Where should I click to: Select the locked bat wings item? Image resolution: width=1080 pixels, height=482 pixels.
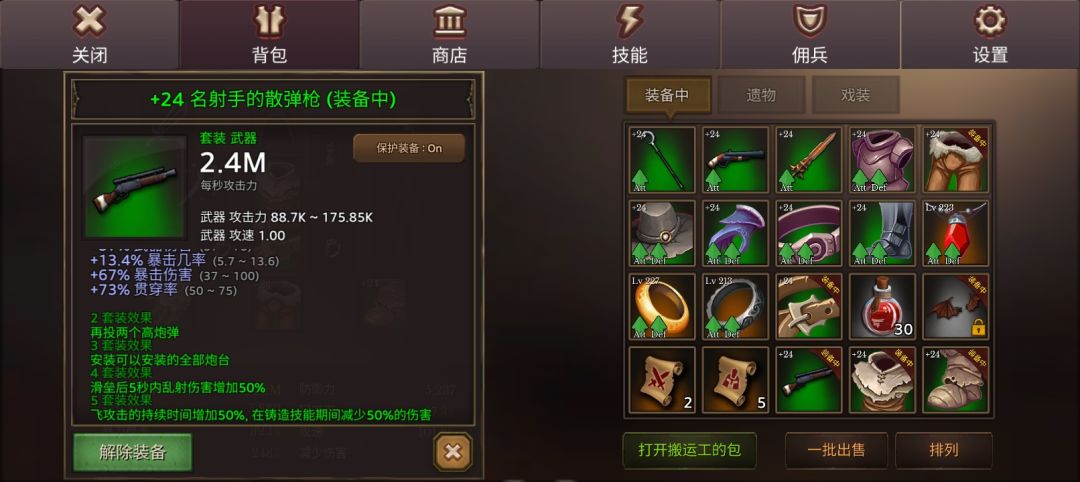click(955, 306)
